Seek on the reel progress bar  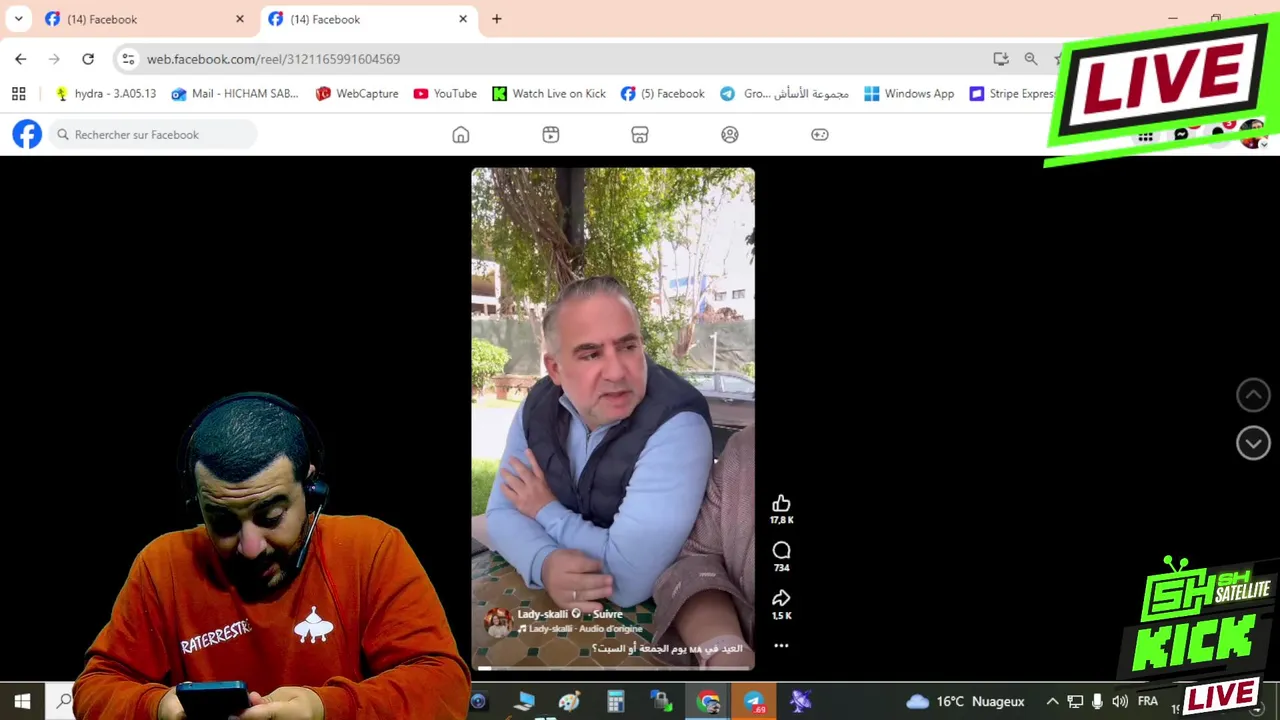613,668
